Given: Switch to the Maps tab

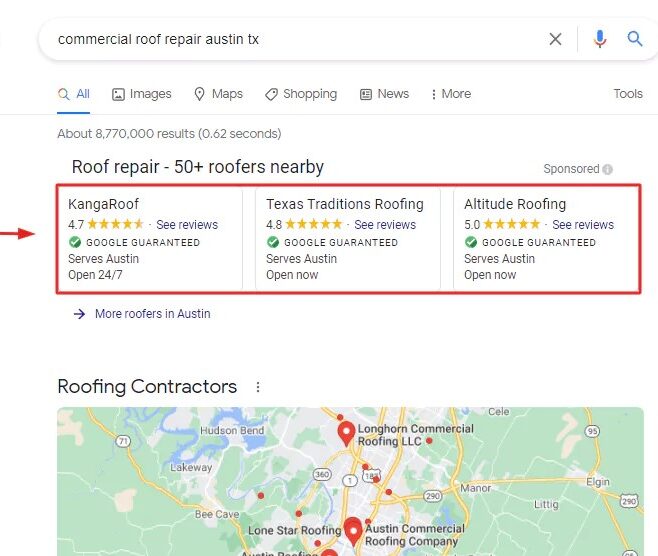Looking at the screenshot, I should [218, 94].
